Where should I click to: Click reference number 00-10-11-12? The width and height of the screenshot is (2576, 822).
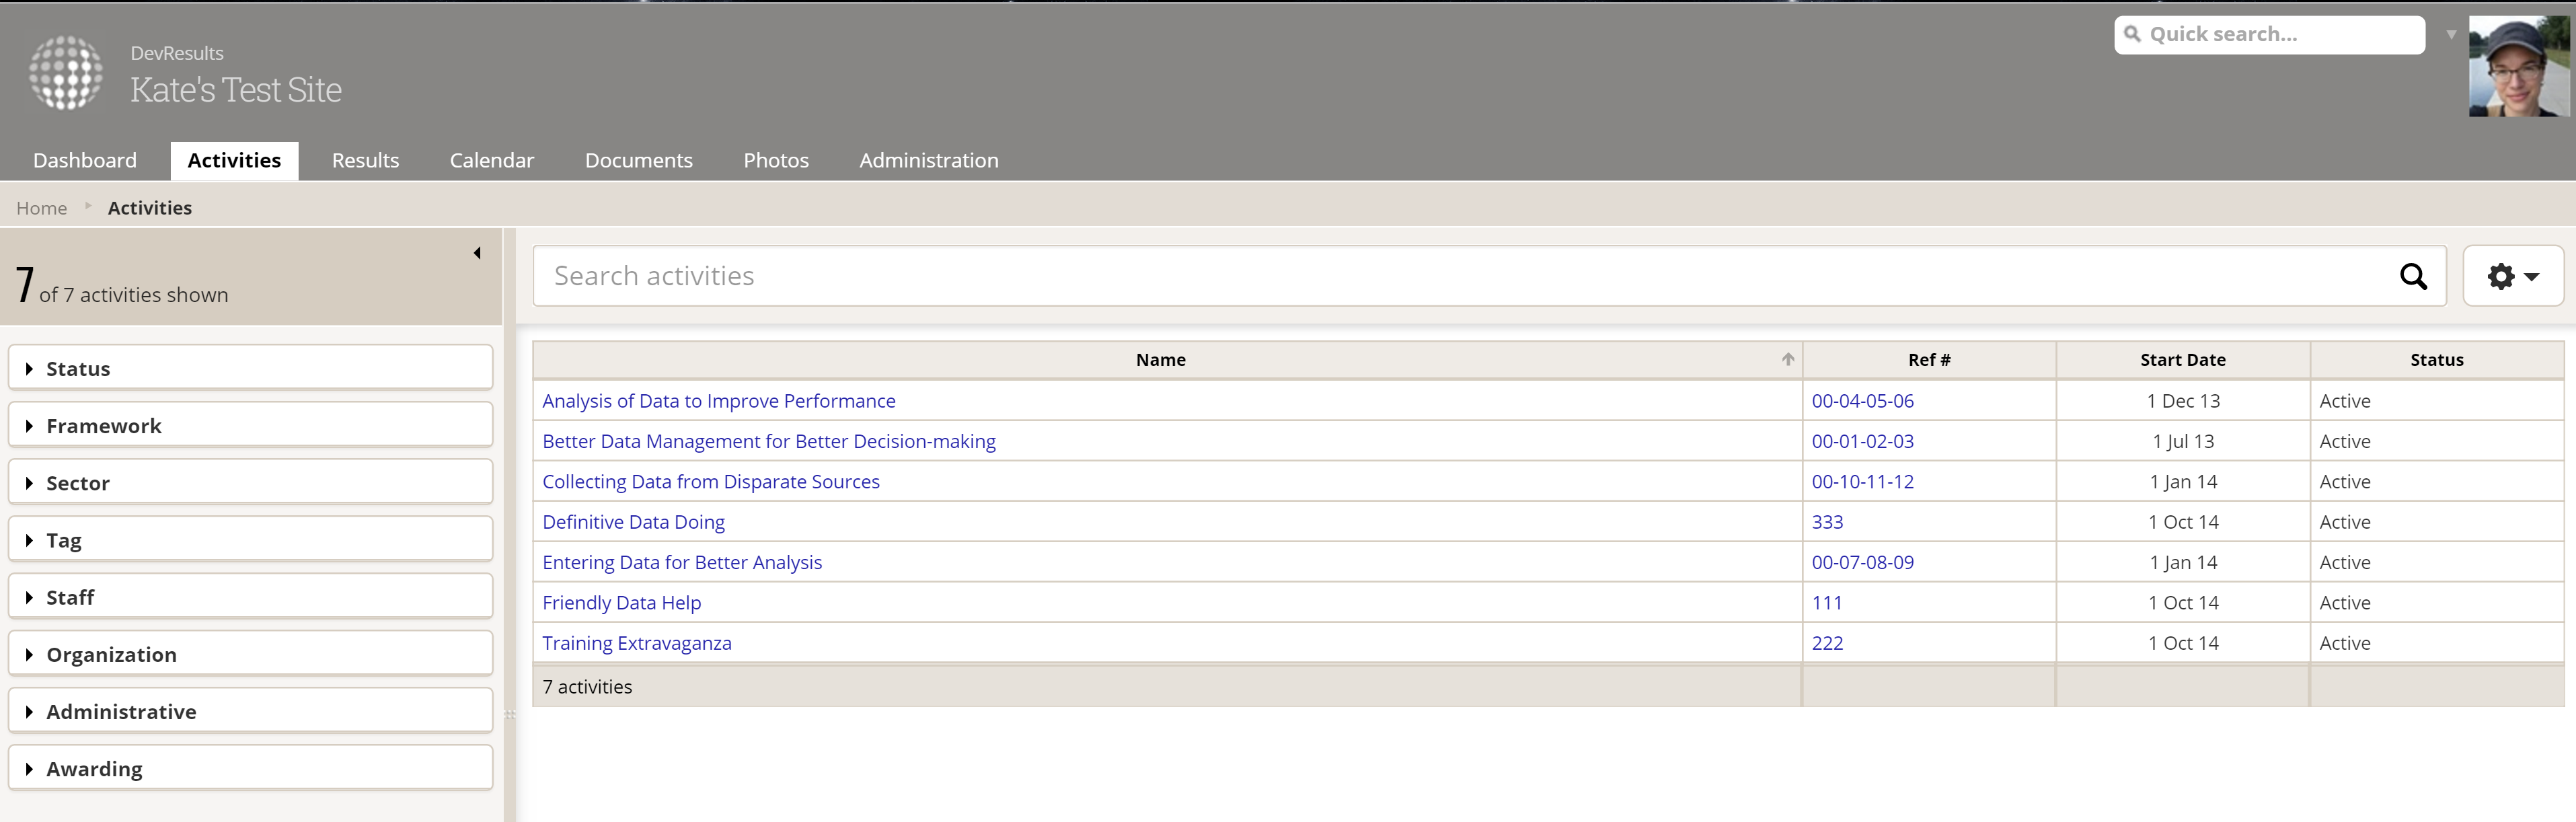tap(1863, 481)
